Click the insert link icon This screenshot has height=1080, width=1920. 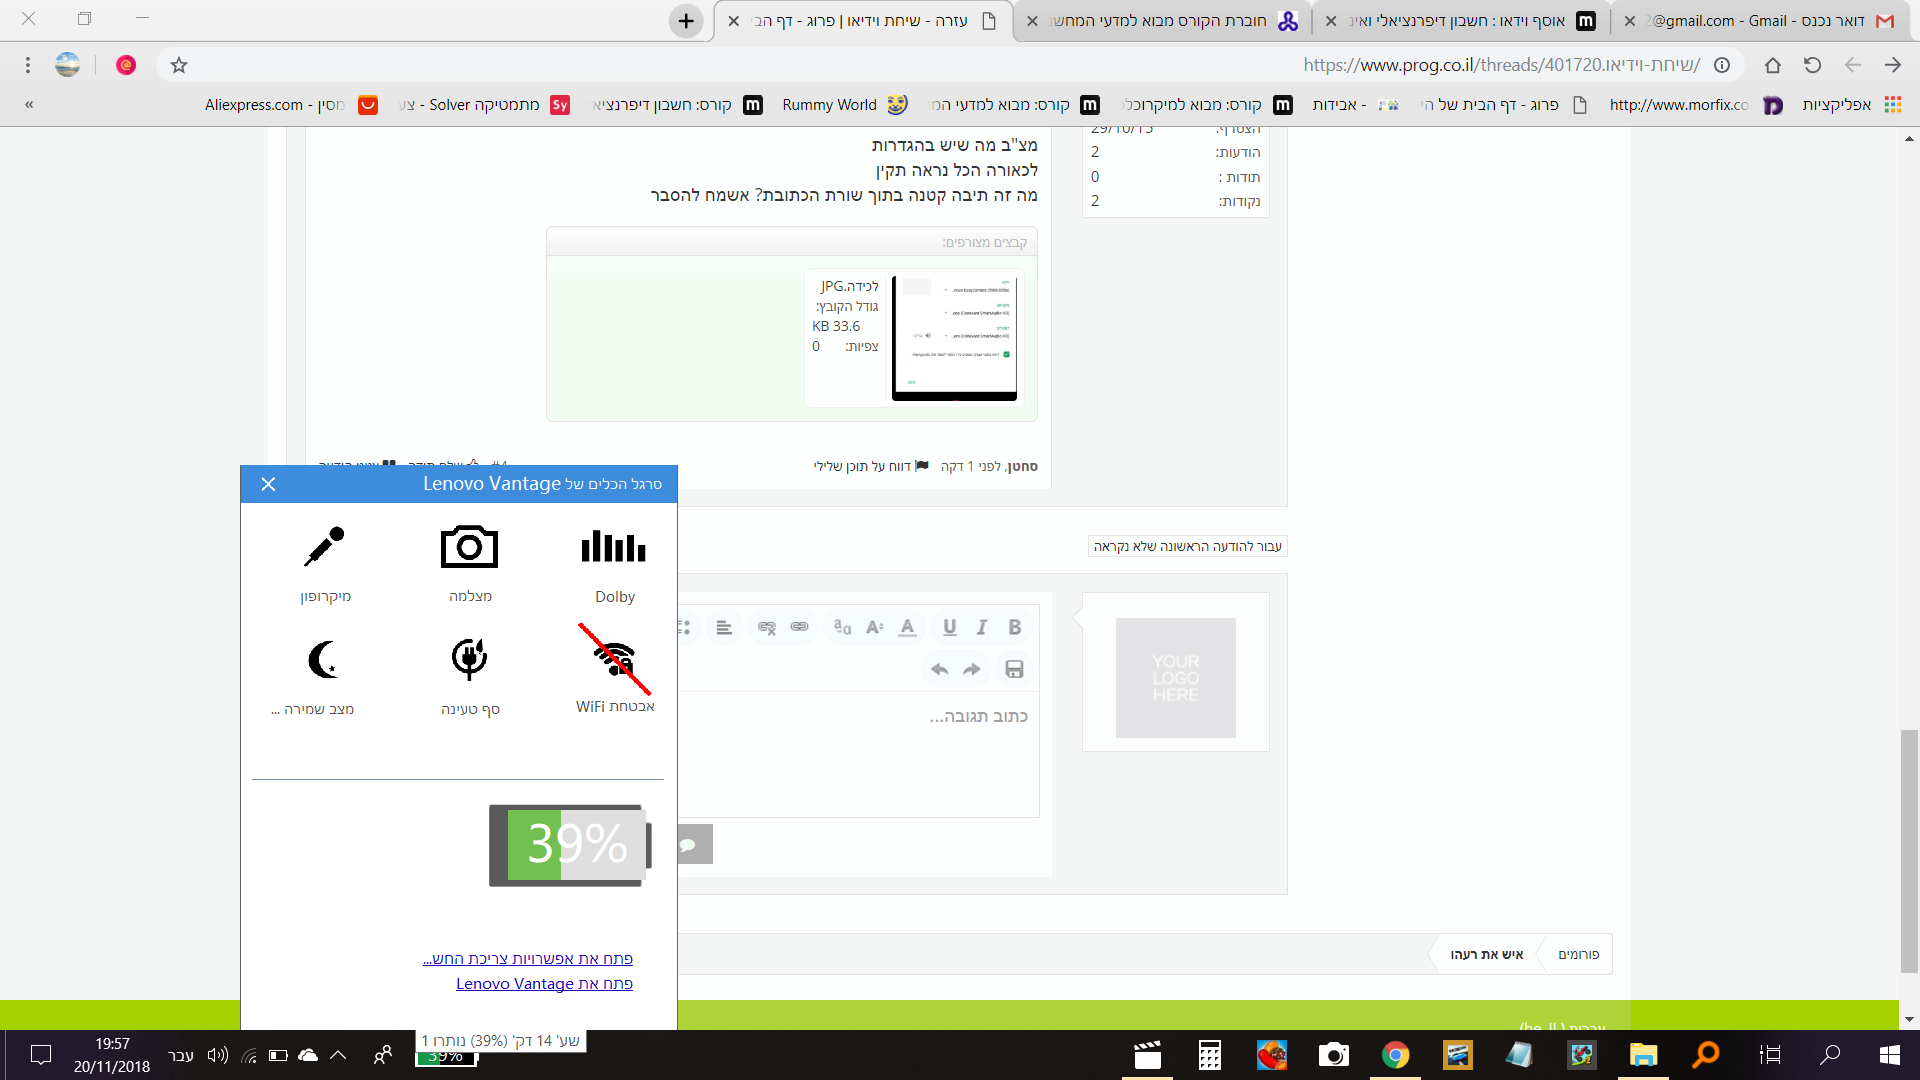click(799, 627)
